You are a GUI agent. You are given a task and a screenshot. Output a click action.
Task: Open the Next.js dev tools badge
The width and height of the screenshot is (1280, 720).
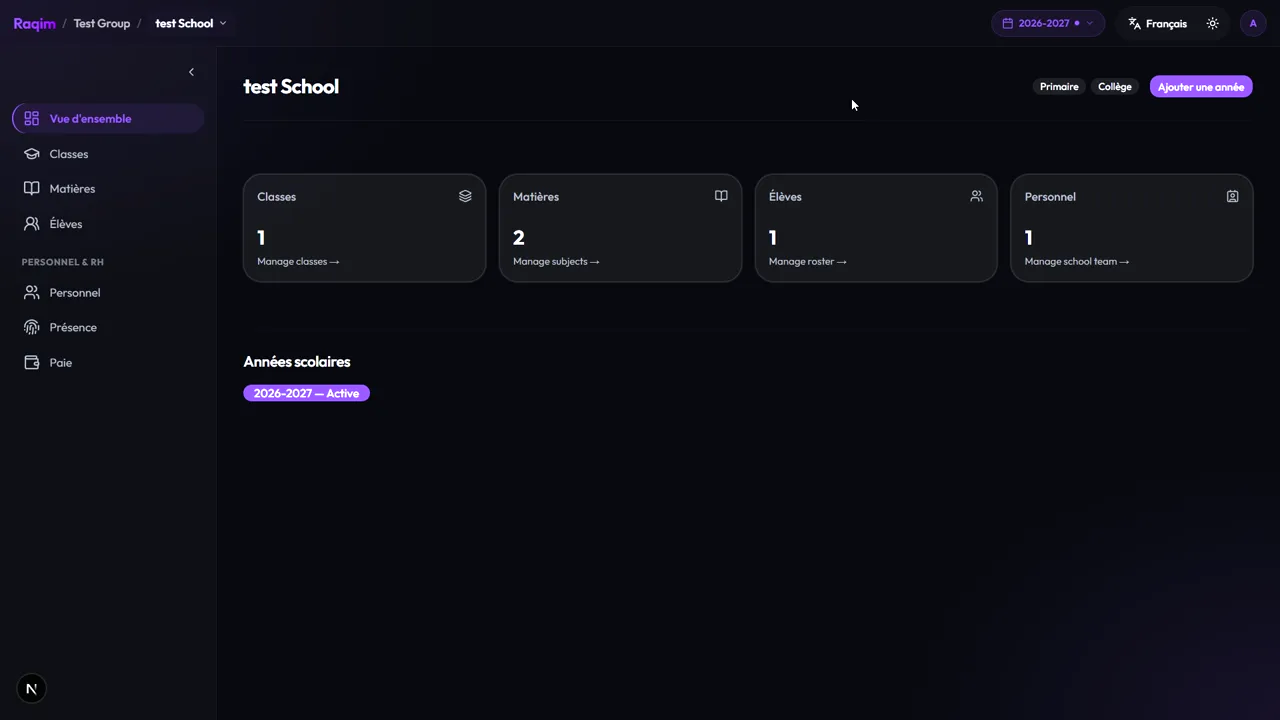coord(32,689)
